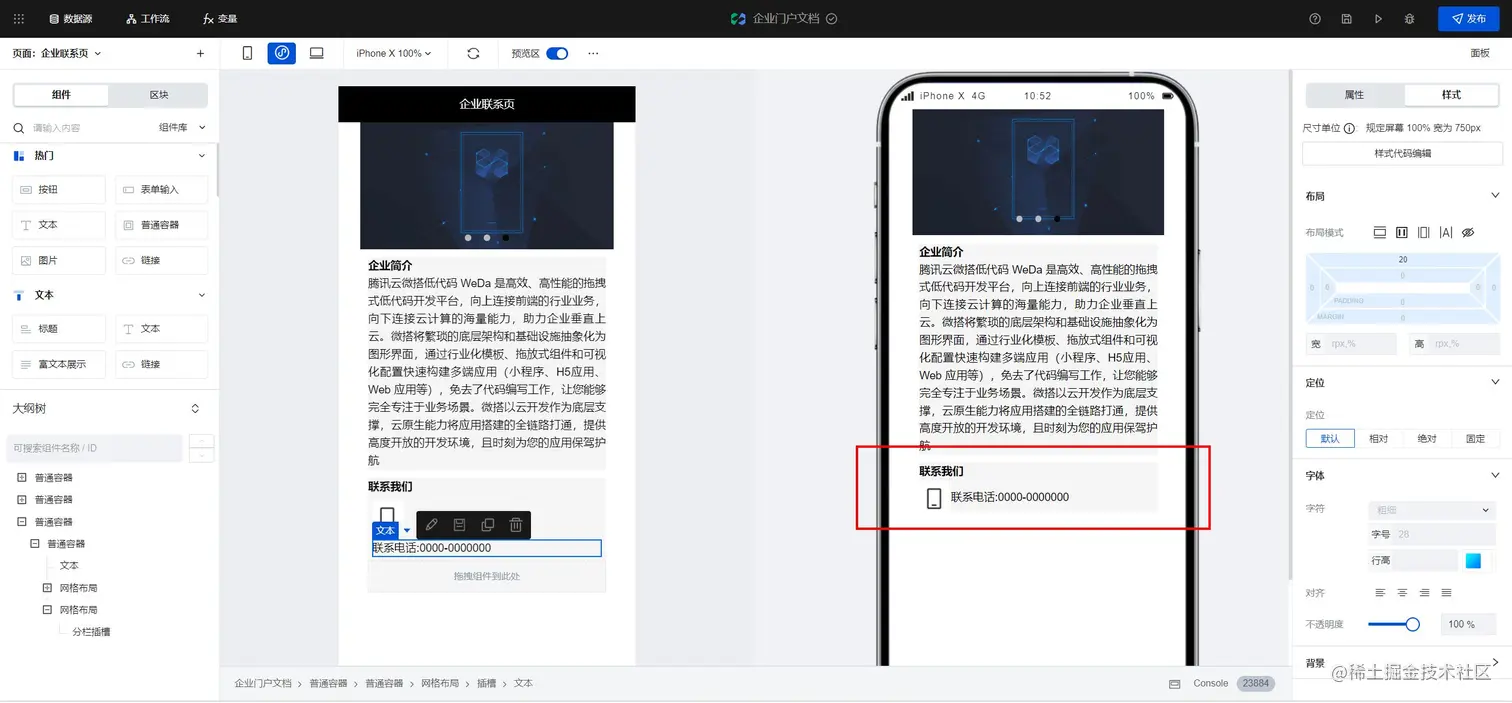
Task: Select 相对 positioning option
Action: (1379, 439)
